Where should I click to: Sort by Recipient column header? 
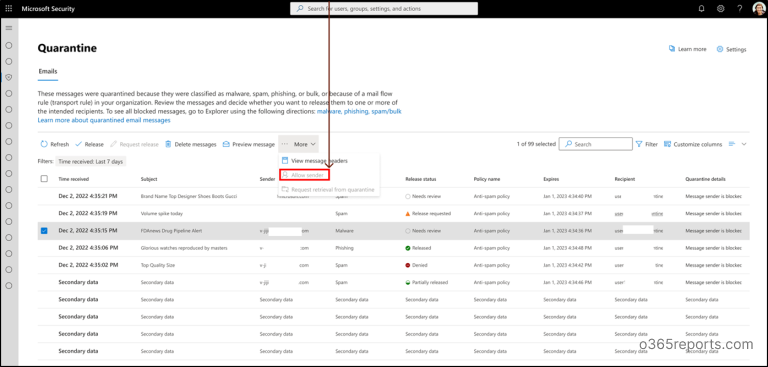click(625, 179)
